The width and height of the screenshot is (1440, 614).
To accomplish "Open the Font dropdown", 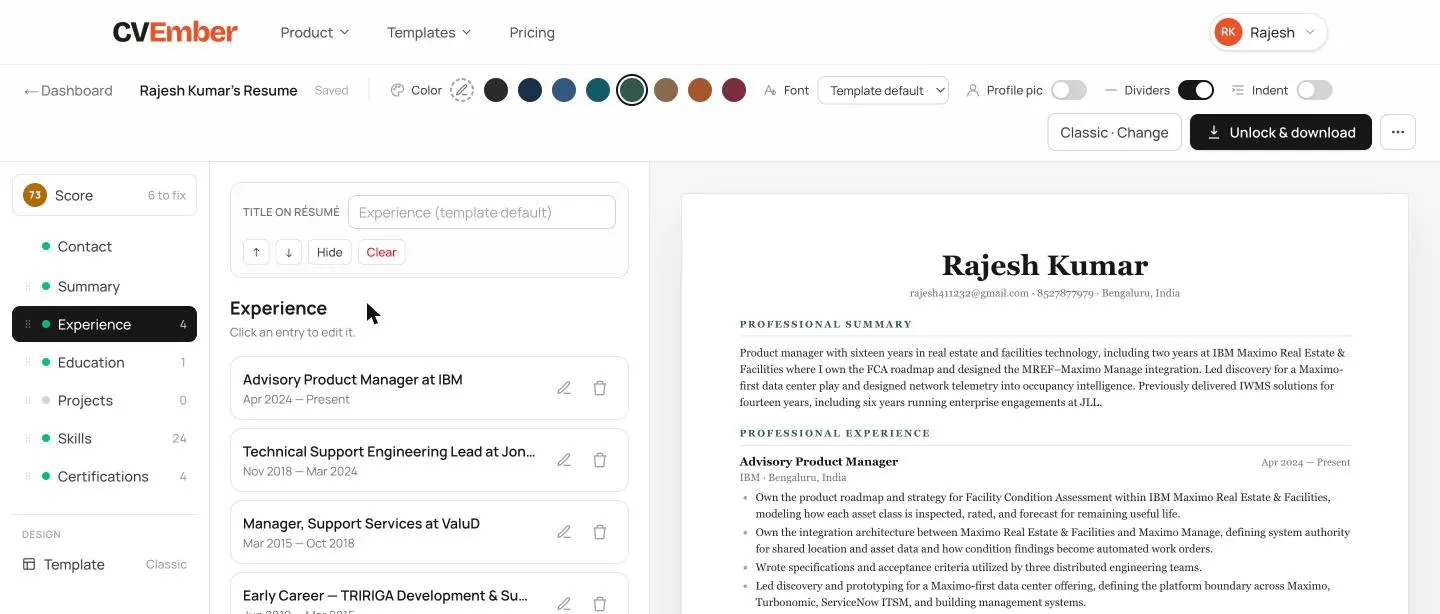I will pyautogui.click(x=883, y=90).
